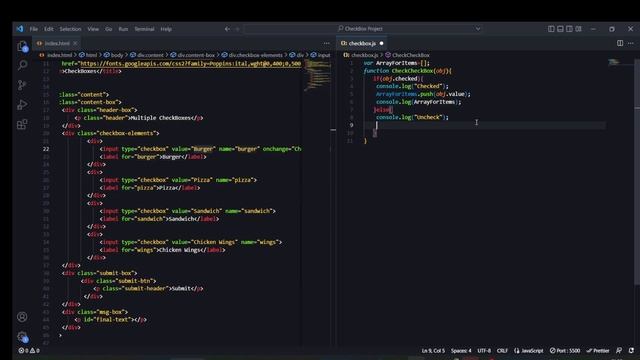Click the var ArrayForItems declaration line
This screenshot has height=360, width=640.
coord(396,63)
